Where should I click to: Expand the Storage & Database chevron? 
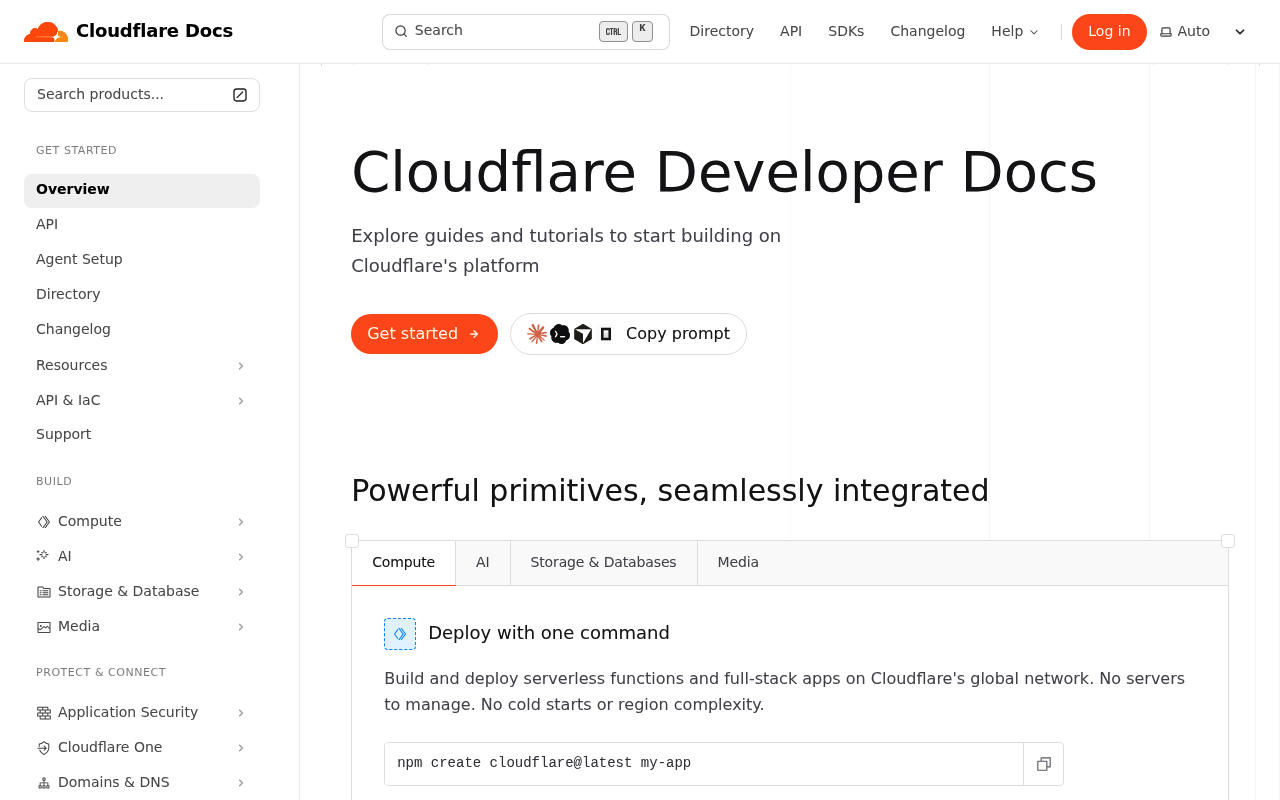tap(241, 592)
